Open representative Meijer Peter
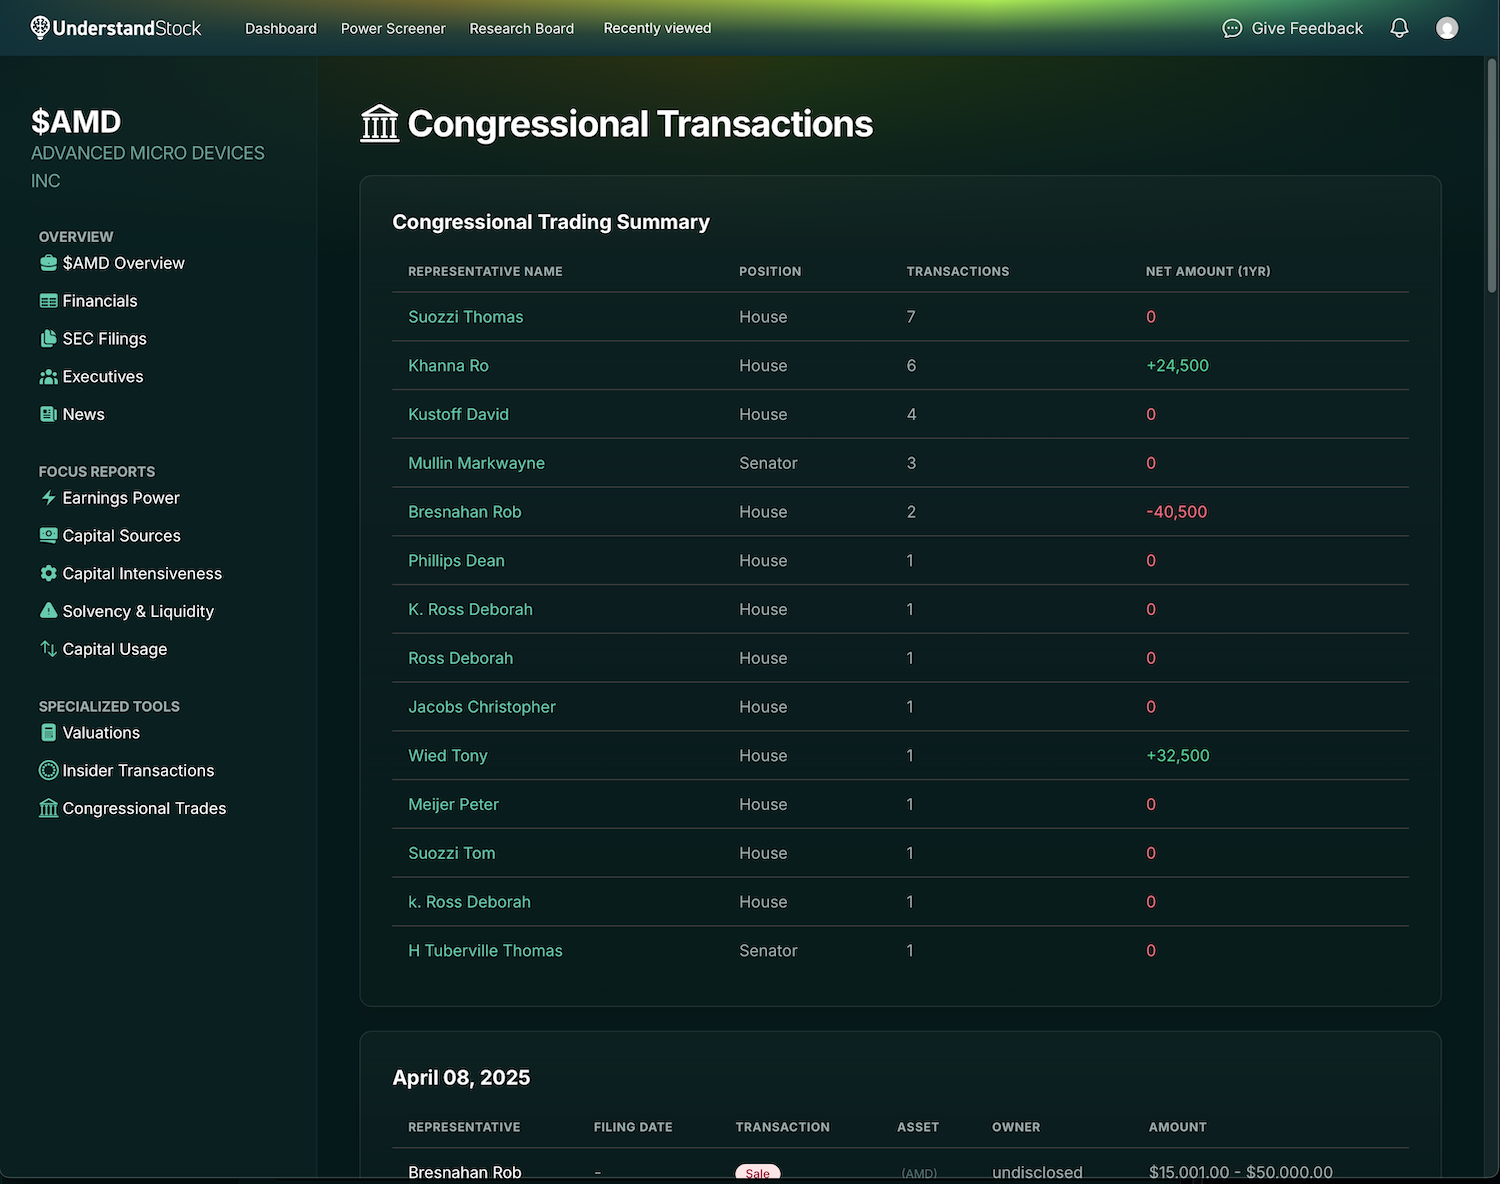Image resolution: width=1500 pixels, height=1184 pixels. click(453, 804)
